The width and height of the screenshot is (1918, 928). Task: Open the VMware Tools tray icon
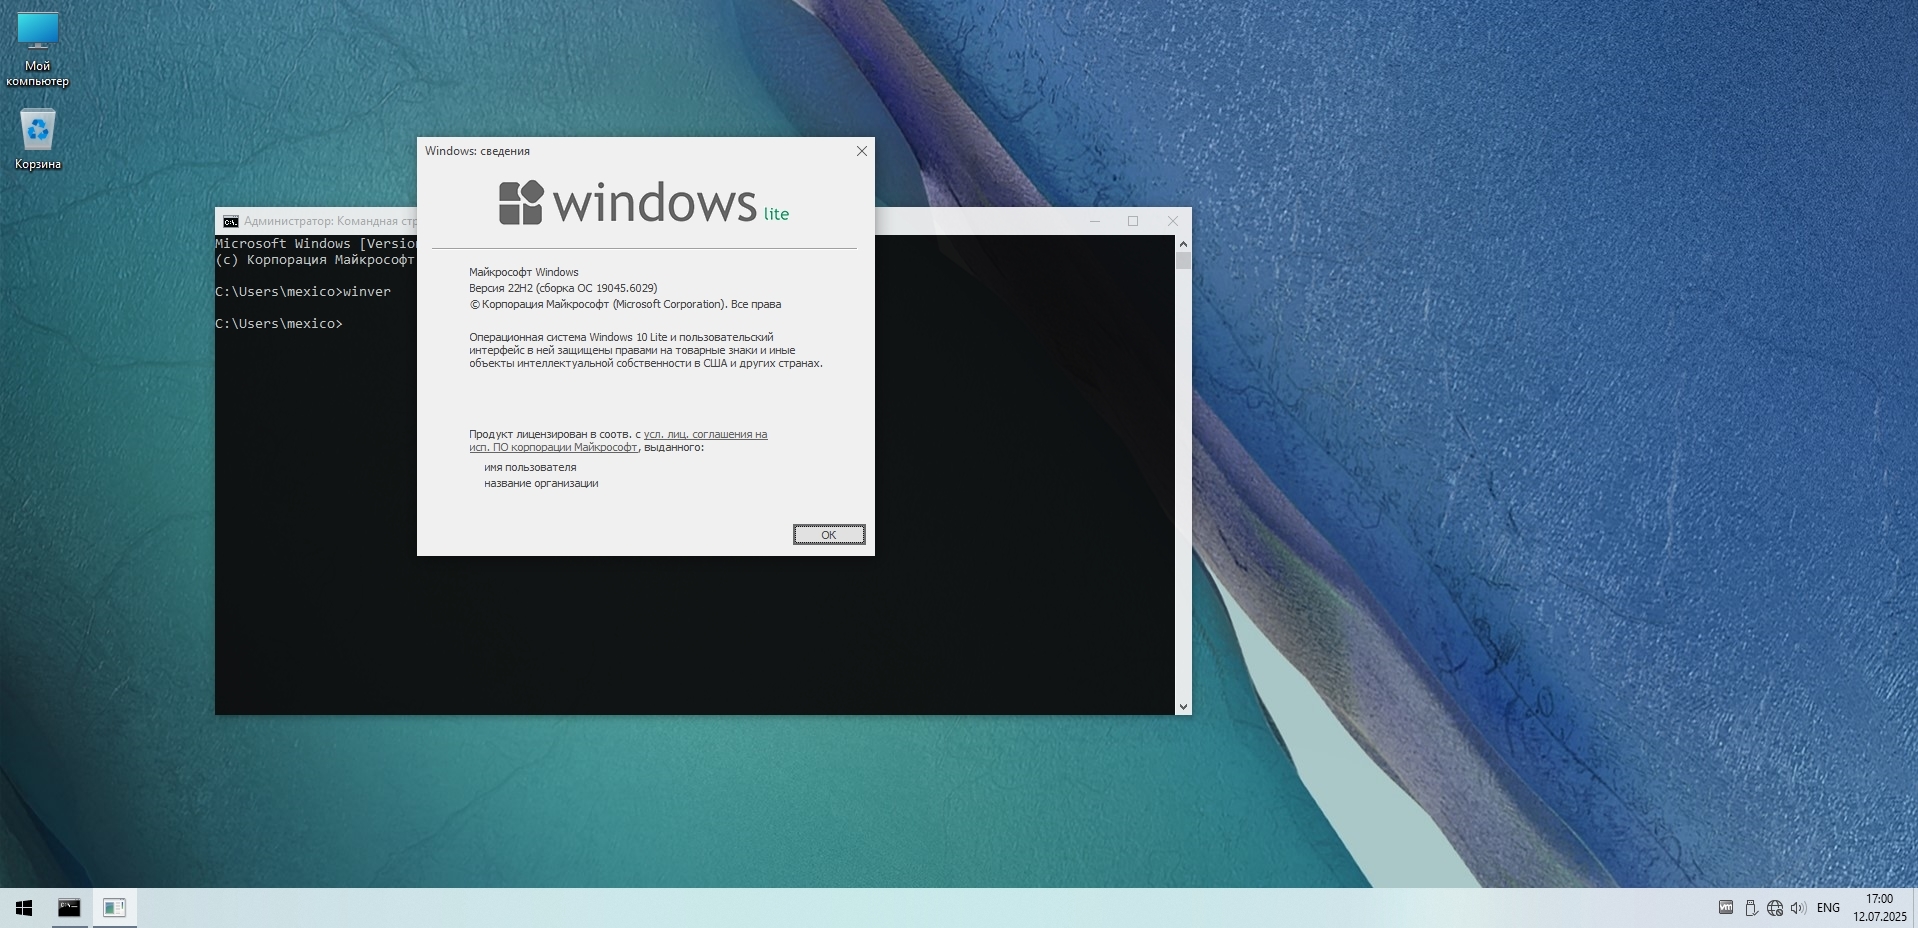click(1726, 908)
